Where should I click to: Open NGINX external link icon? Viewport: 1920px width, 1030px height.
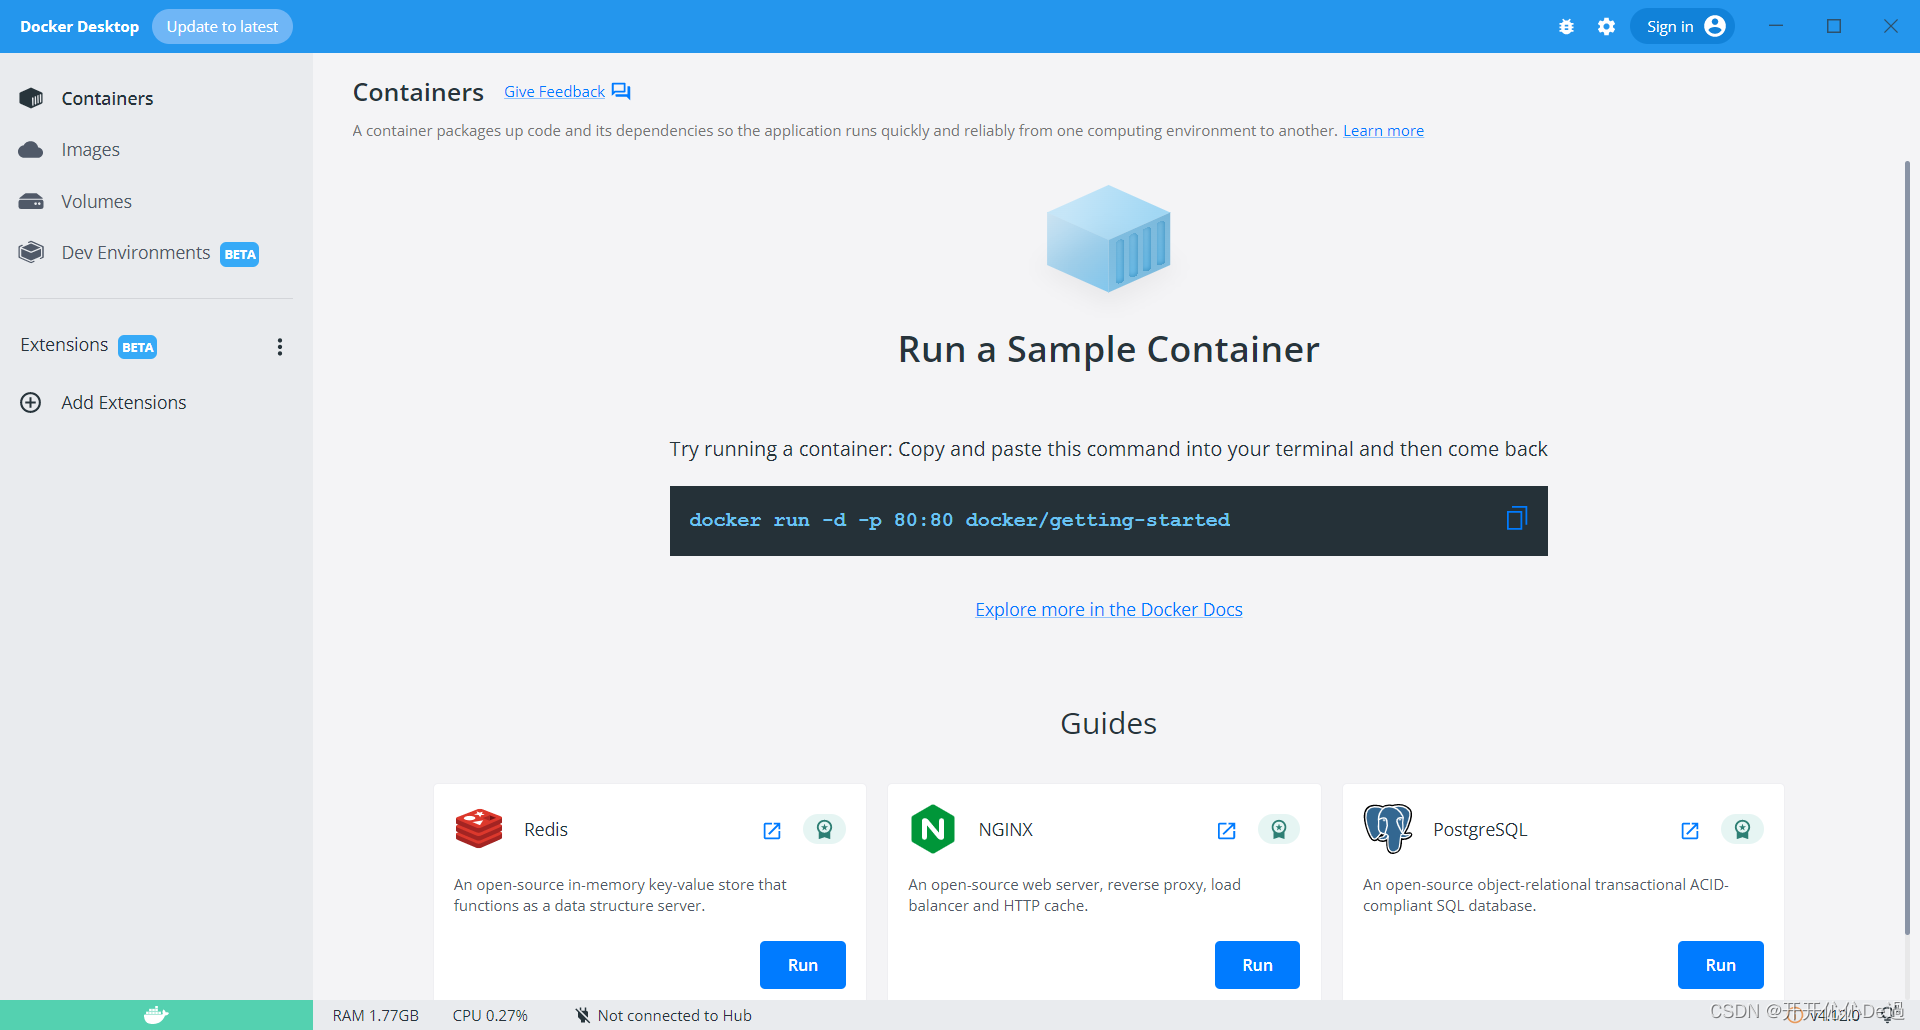1227,831
